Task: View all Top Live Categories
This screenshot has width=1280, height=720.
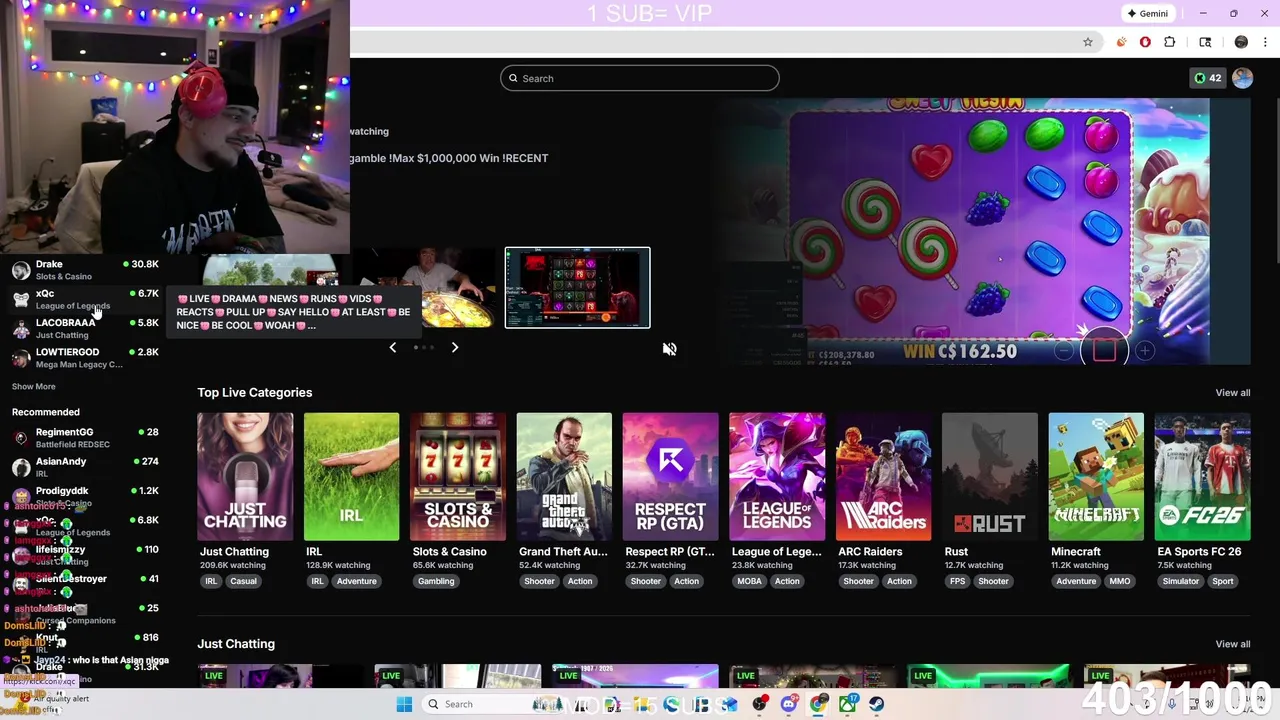Action: point(1232,393)
